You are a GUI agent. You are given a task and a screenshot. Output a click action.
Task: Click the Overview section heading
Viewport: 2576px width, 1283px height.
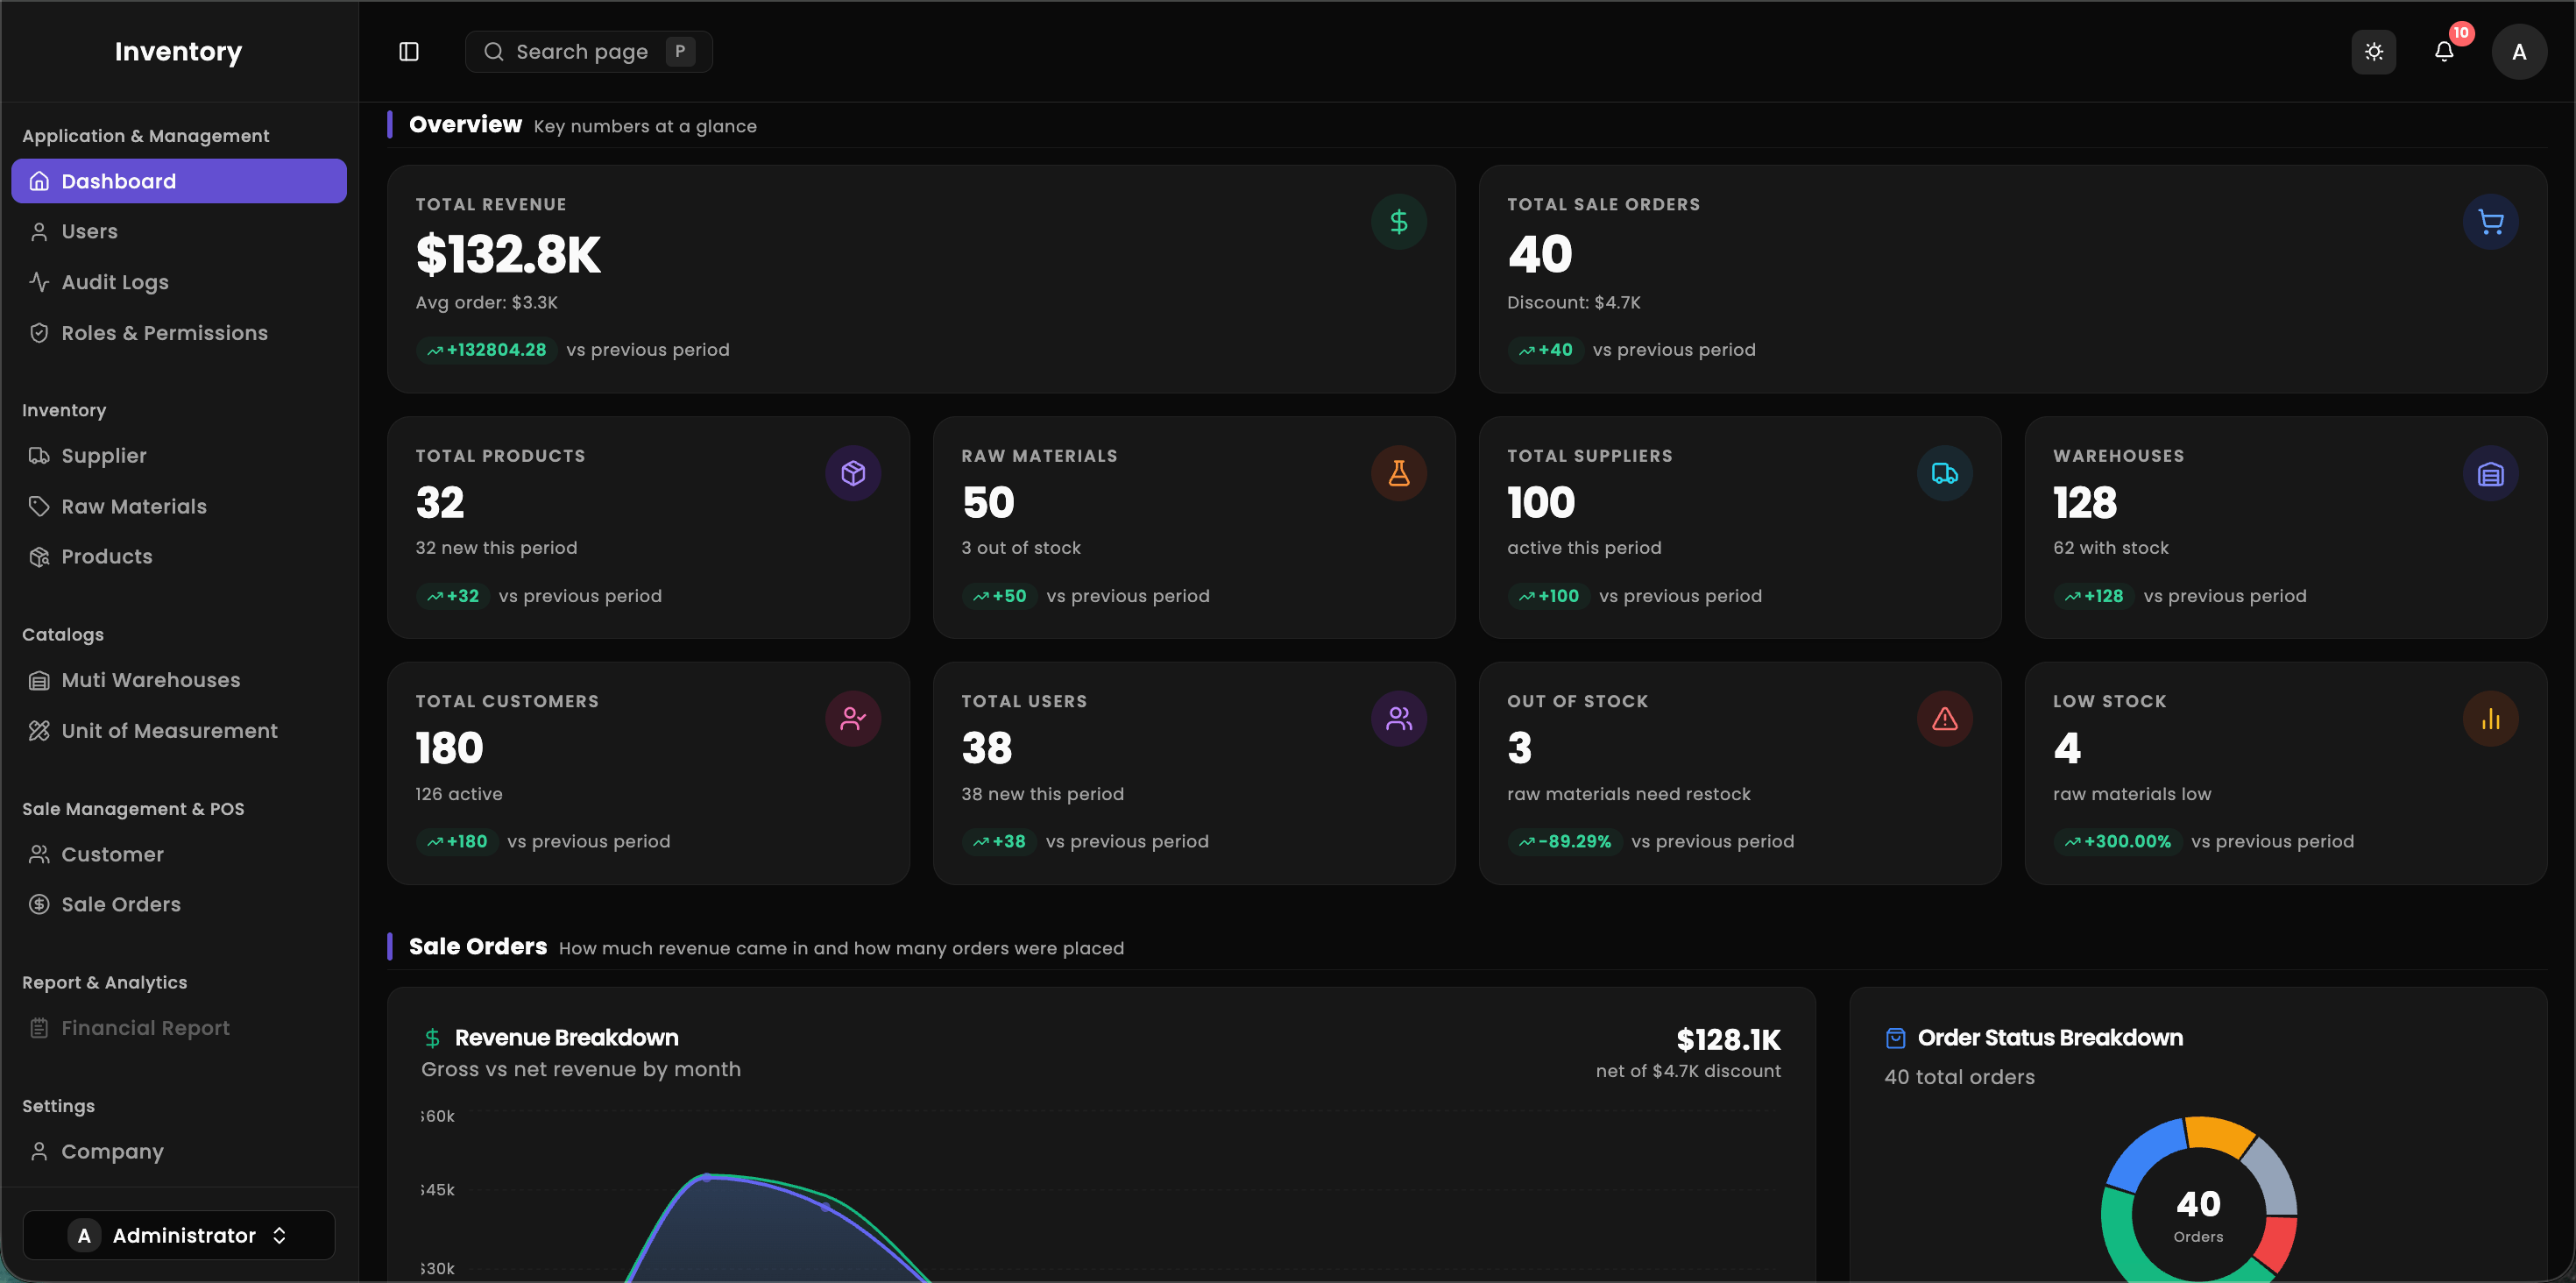pyautogui.click(x=465, y=125)
